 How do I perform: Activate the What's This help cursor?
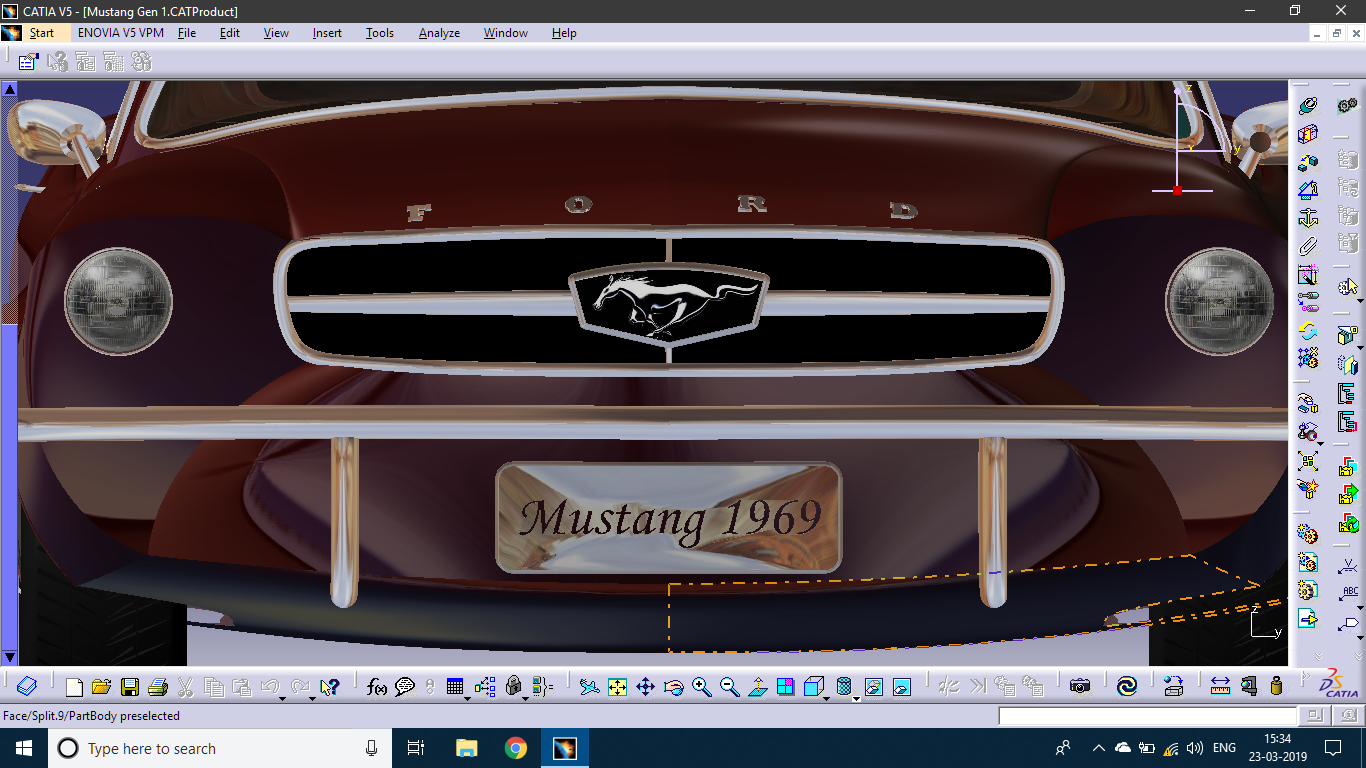pos(329,687)
